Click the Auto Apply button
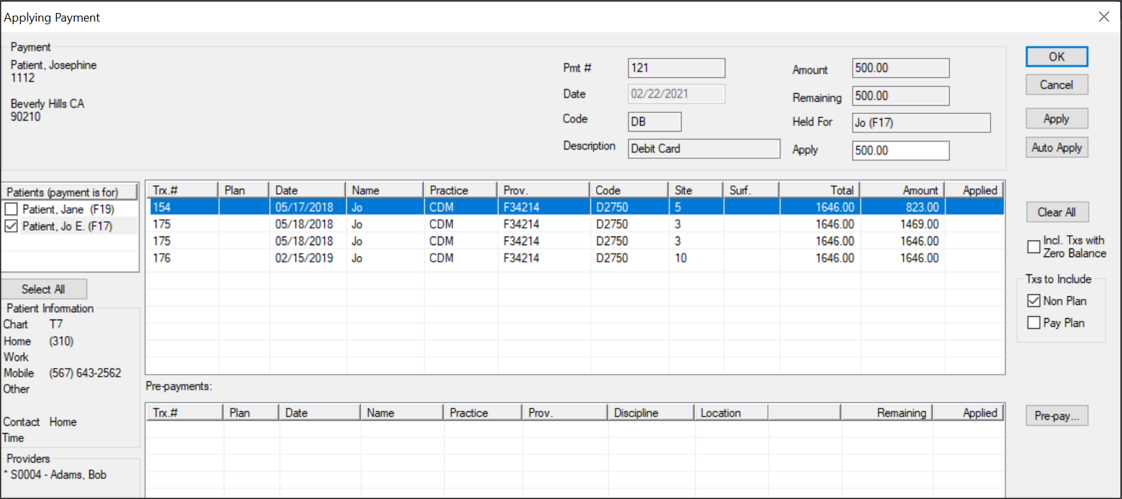 point(1056,148)
